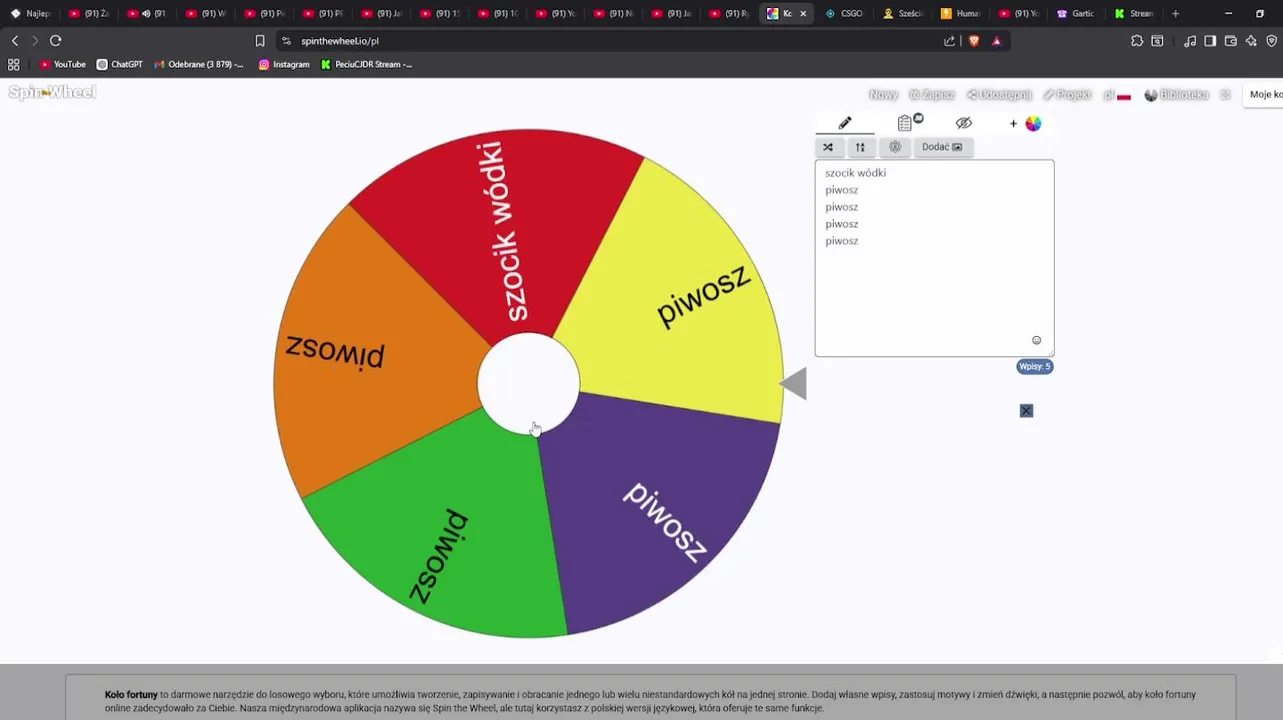Click the red szocik wódki wheel segment
Image resolution: width=1283 pixels, height=720 pixels.
(503, 230)
